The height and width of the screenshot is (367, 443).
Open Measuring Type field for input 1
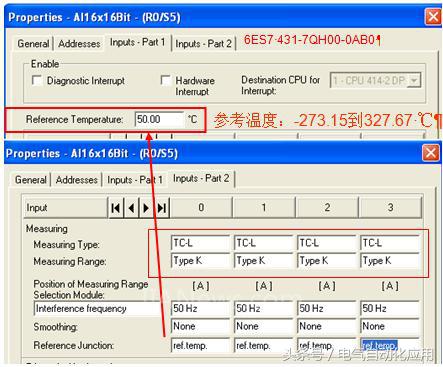pos(263,243)
